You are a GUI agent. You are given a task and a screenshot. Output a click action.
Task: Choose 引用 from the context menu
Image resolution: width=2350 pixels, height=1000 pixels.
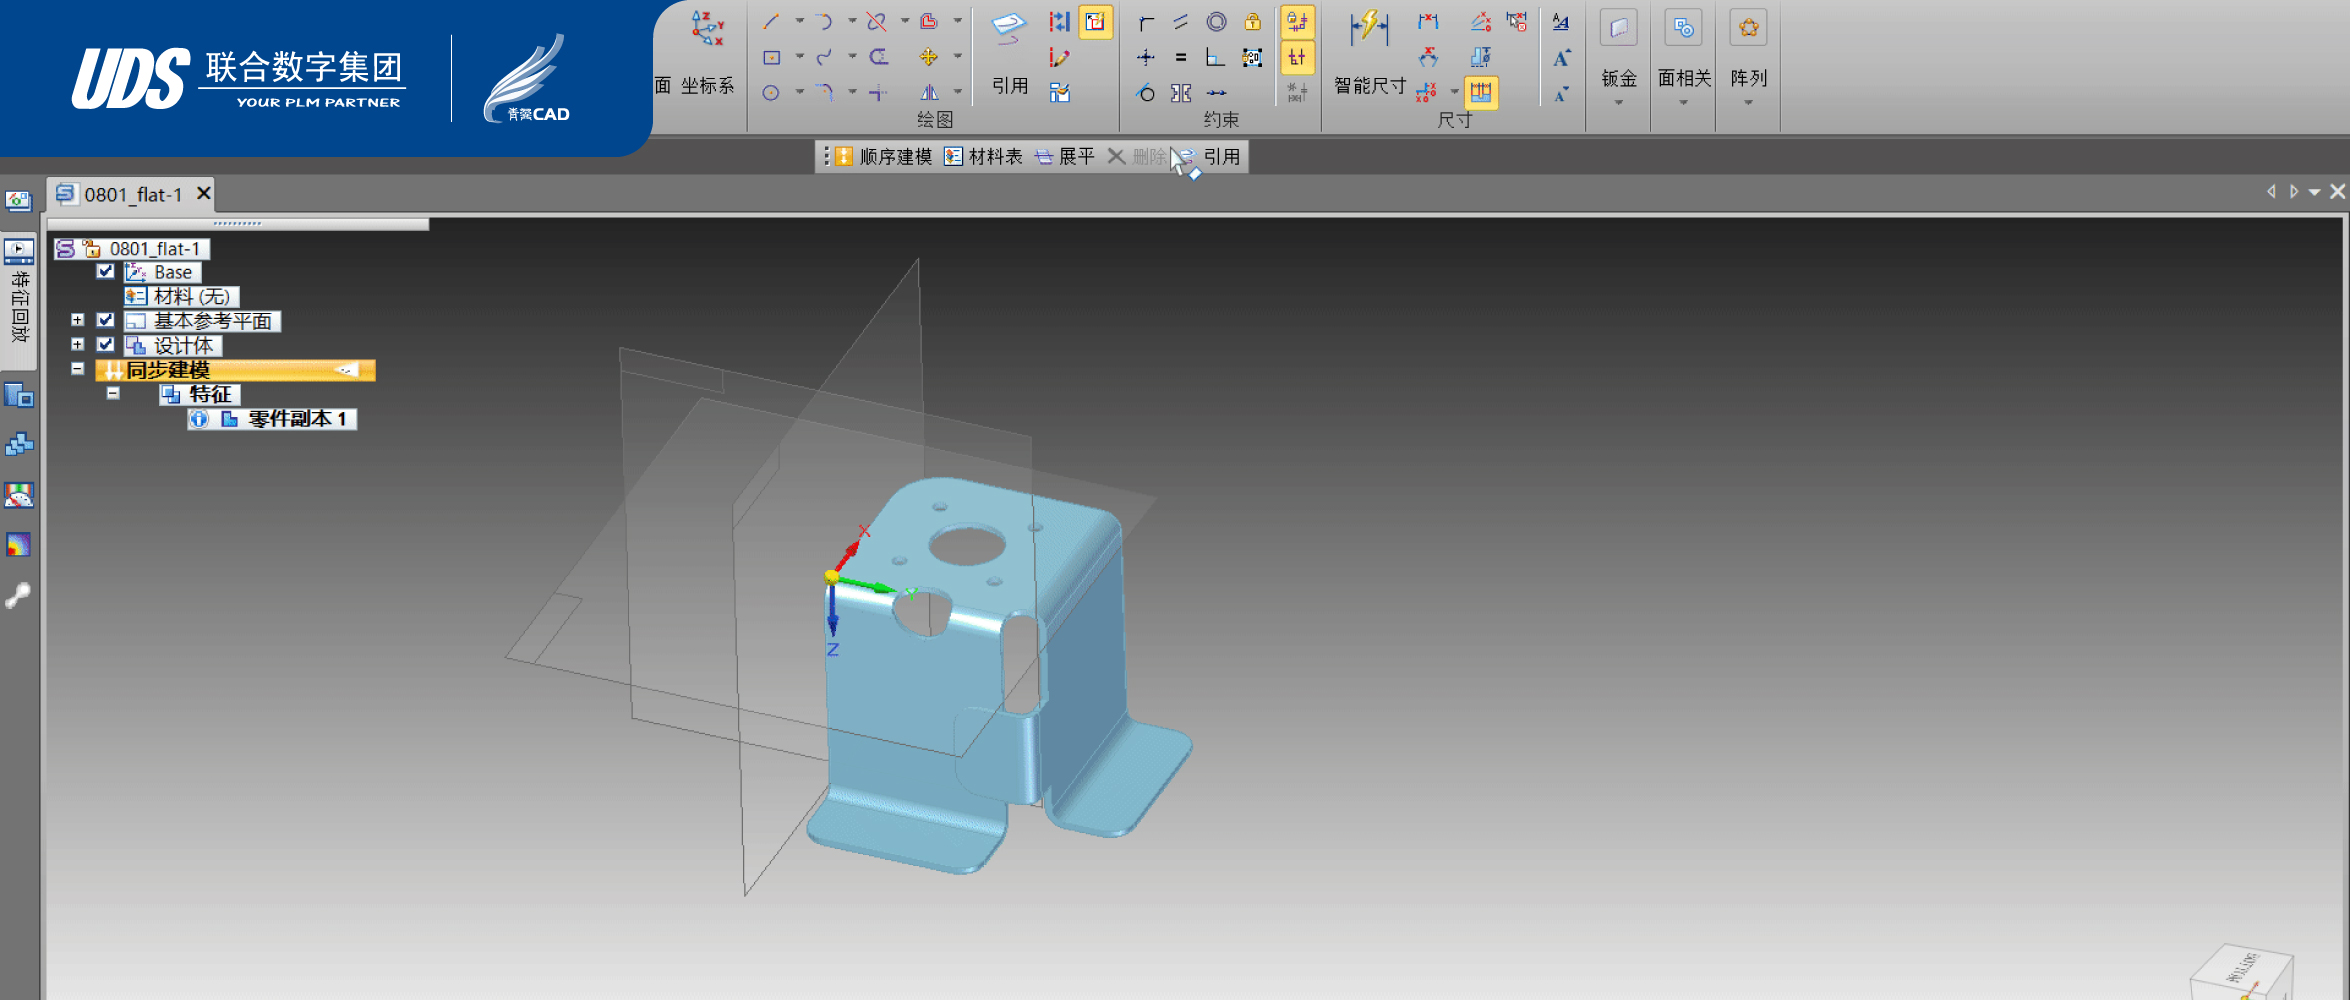click(x=1209, y=157)
